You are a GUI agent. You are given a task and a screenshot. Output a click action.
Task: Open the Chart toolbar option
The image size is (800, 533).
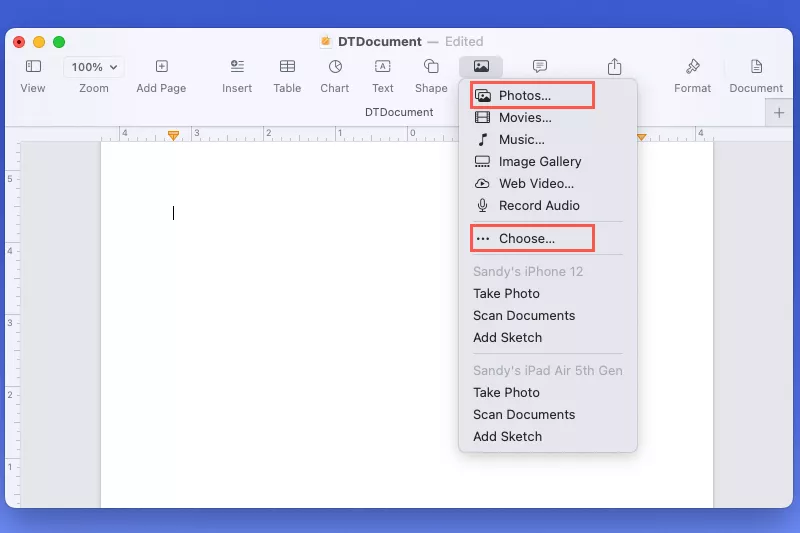click(x=335, y=76)
